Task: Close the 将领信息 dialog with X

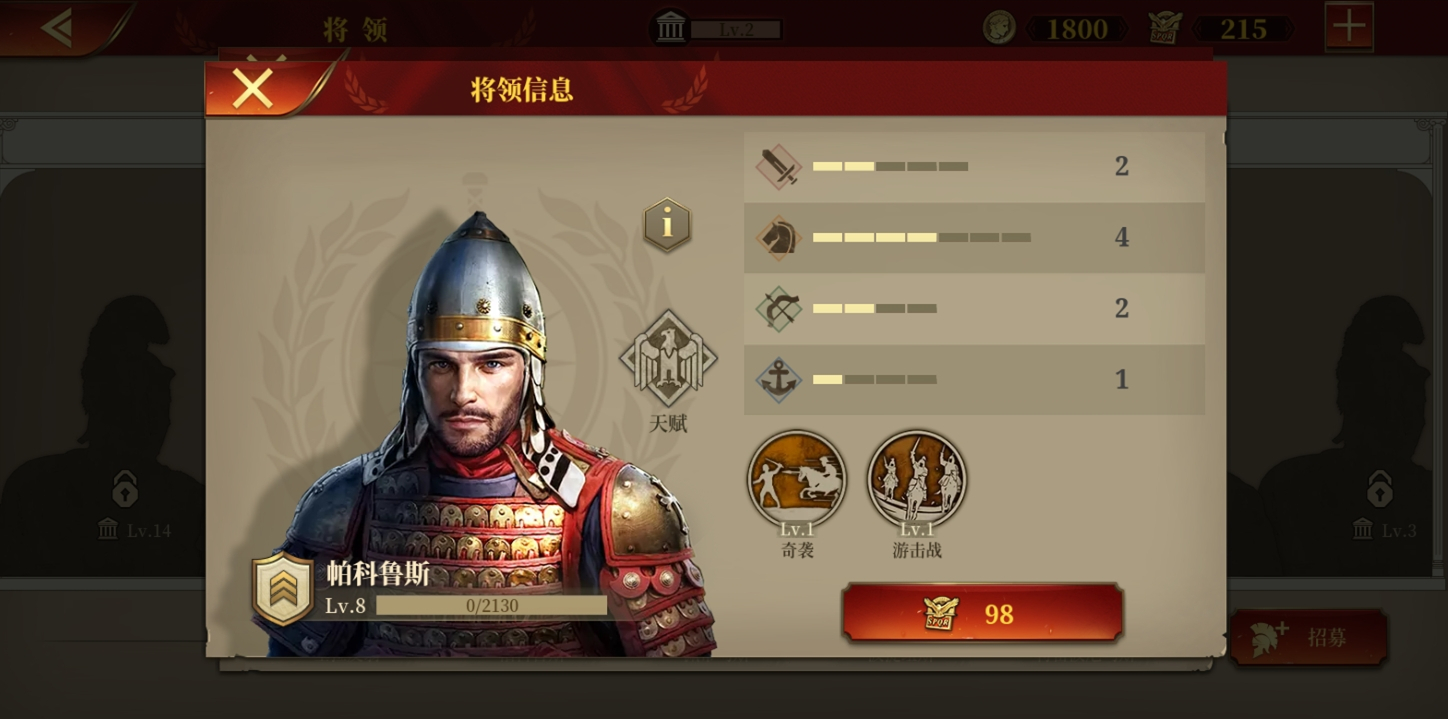Action: [254, 89]
